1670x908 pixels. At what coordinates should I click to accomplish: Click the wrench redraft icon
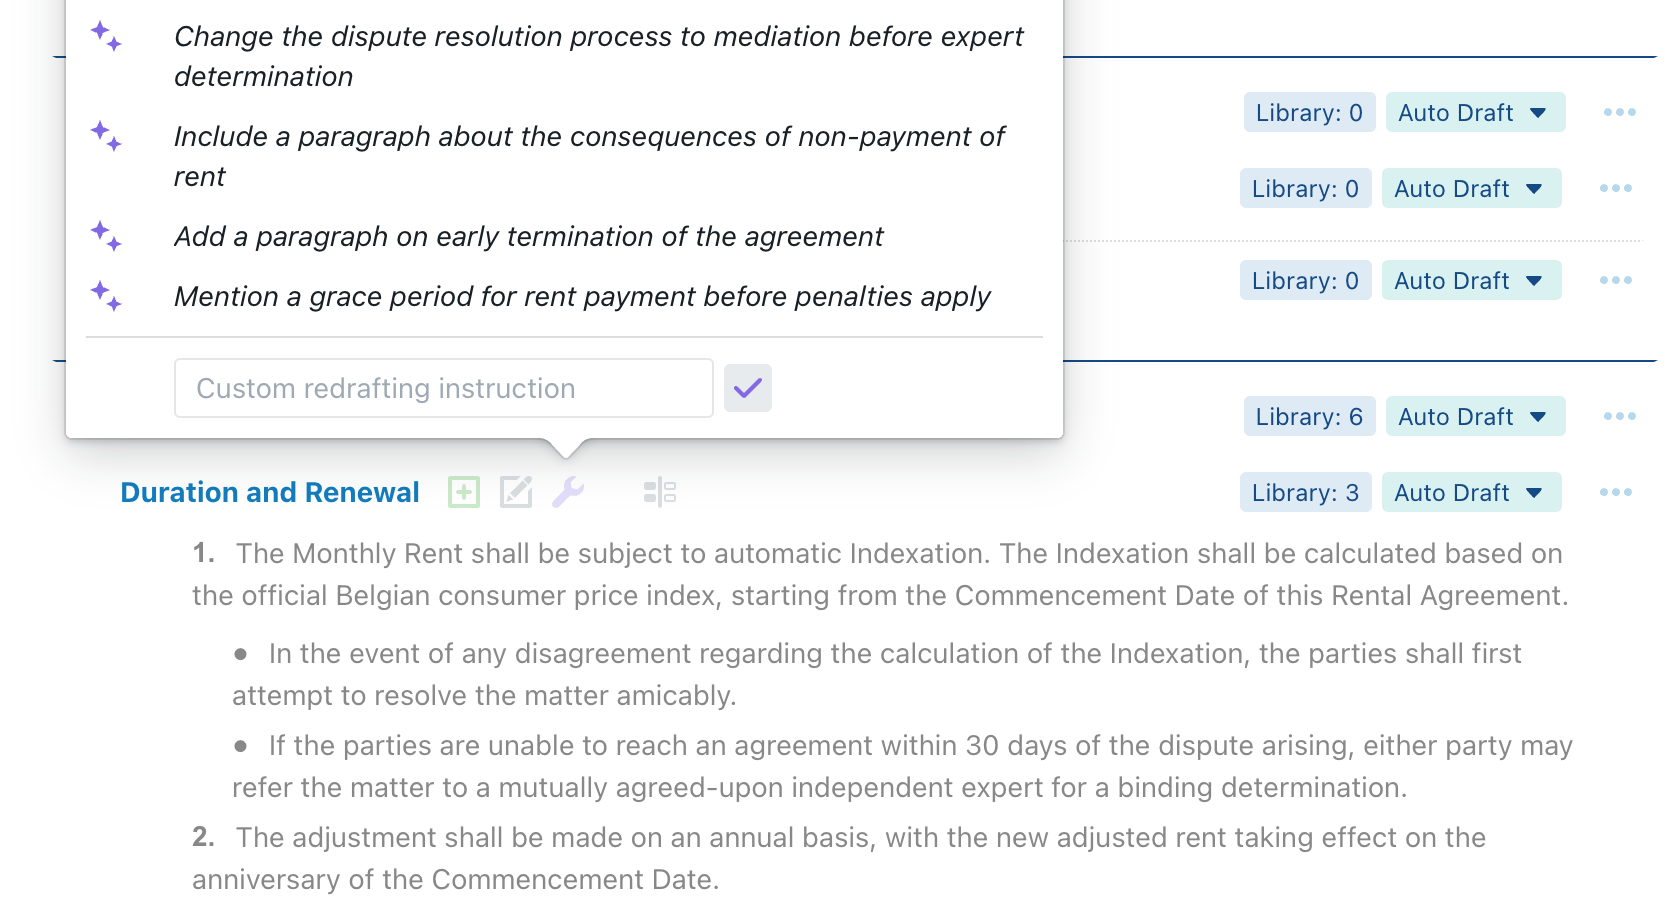point(568,492)
